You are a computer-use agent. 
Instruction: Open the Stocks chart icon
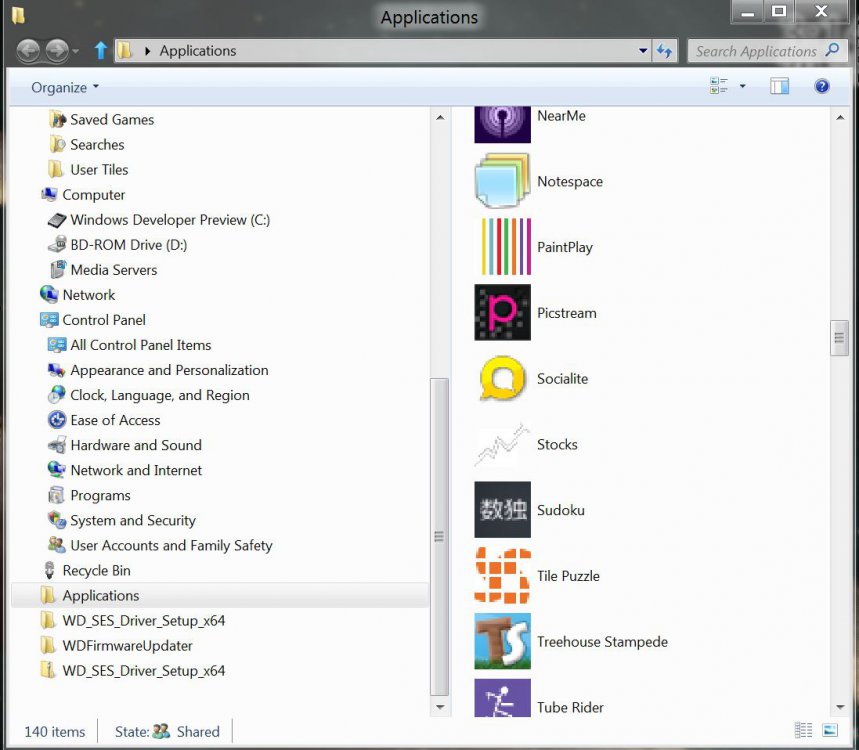pos(502,445)
